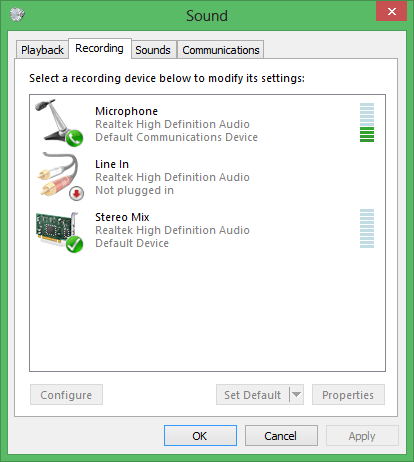Switch to the Sounds tab
The width and height of the screenshot is (414, 462).
tap(153, 50)
